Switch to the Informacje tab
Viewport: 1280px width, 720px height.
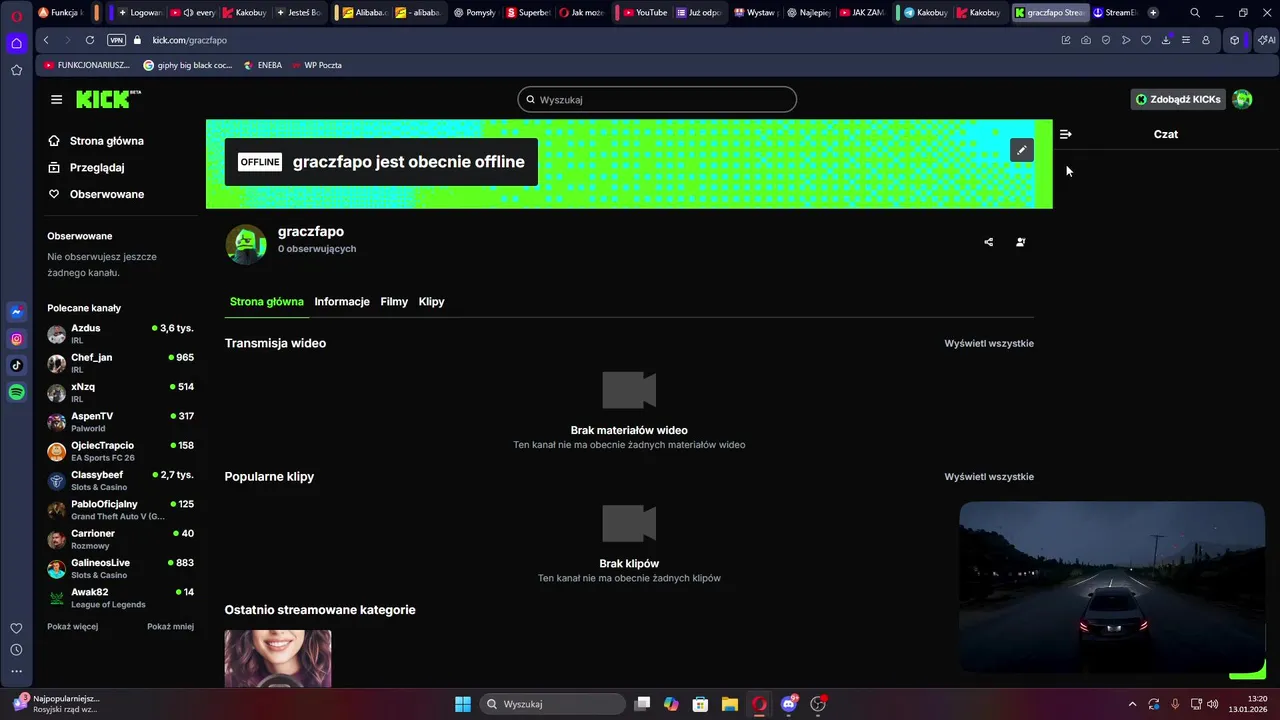(342, 302)
